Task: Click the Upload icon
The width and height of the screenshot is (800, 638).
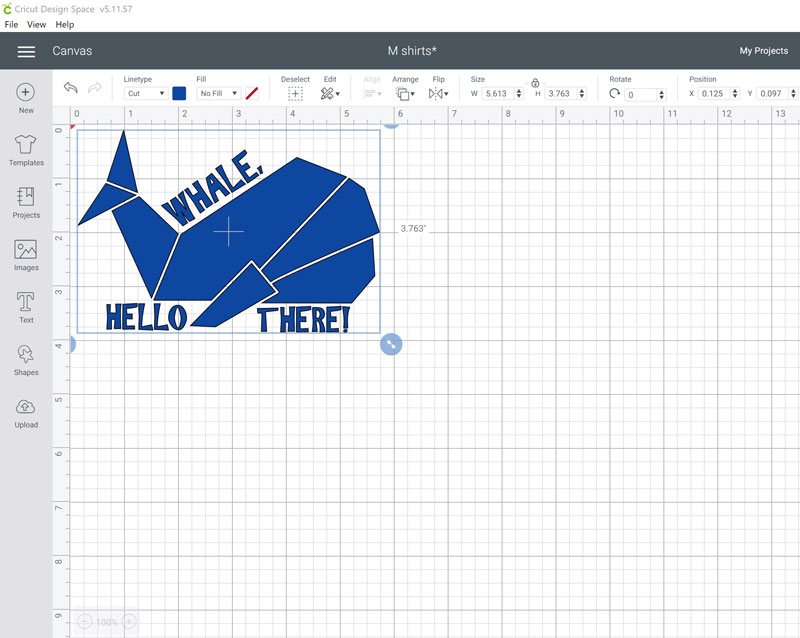Action: [26, 407]
